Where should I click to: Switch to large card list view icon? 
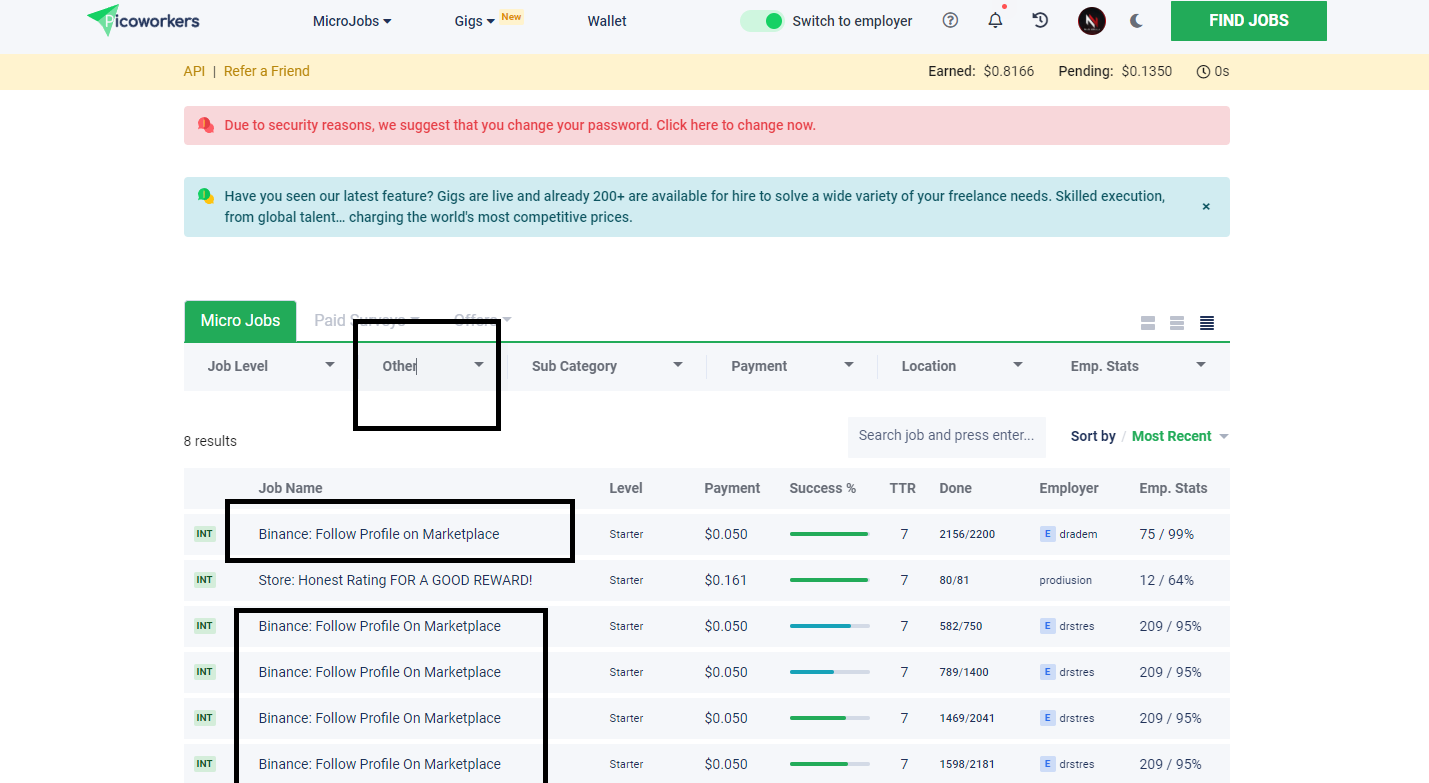(1148, 323)
